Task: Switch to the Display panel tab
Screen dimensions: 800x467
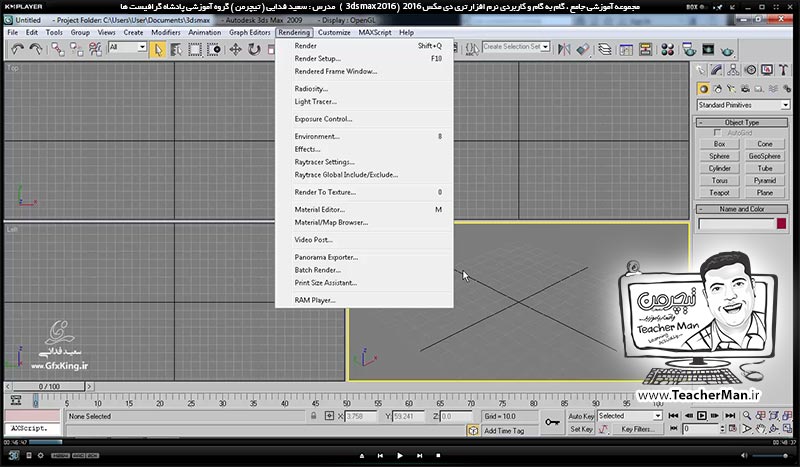Action: (x=766, y=70)
